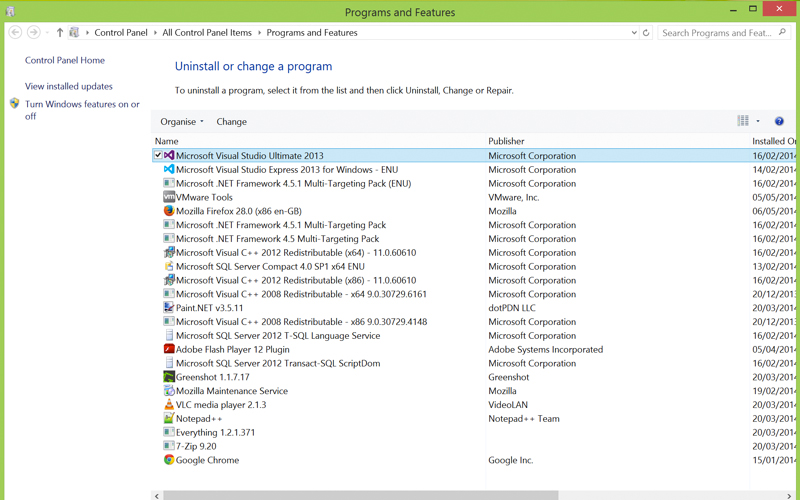Viewport: 800px width, 500px height.
Task: Click the up arrow navigation icon
Action: tap(59, 33)
